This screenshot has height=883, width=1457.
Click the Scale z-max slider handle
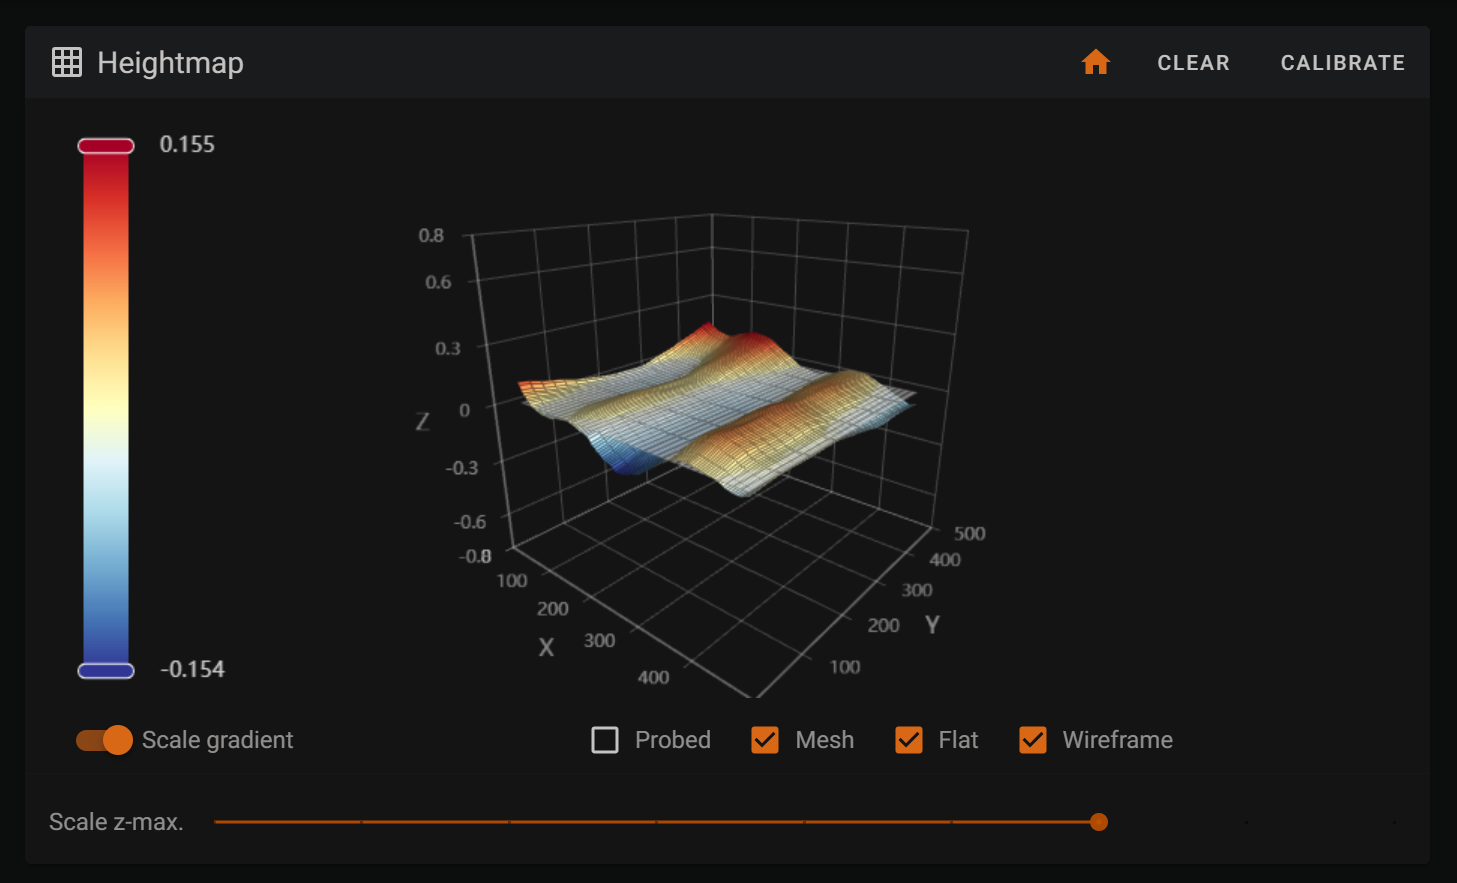tap(1099, 822)
